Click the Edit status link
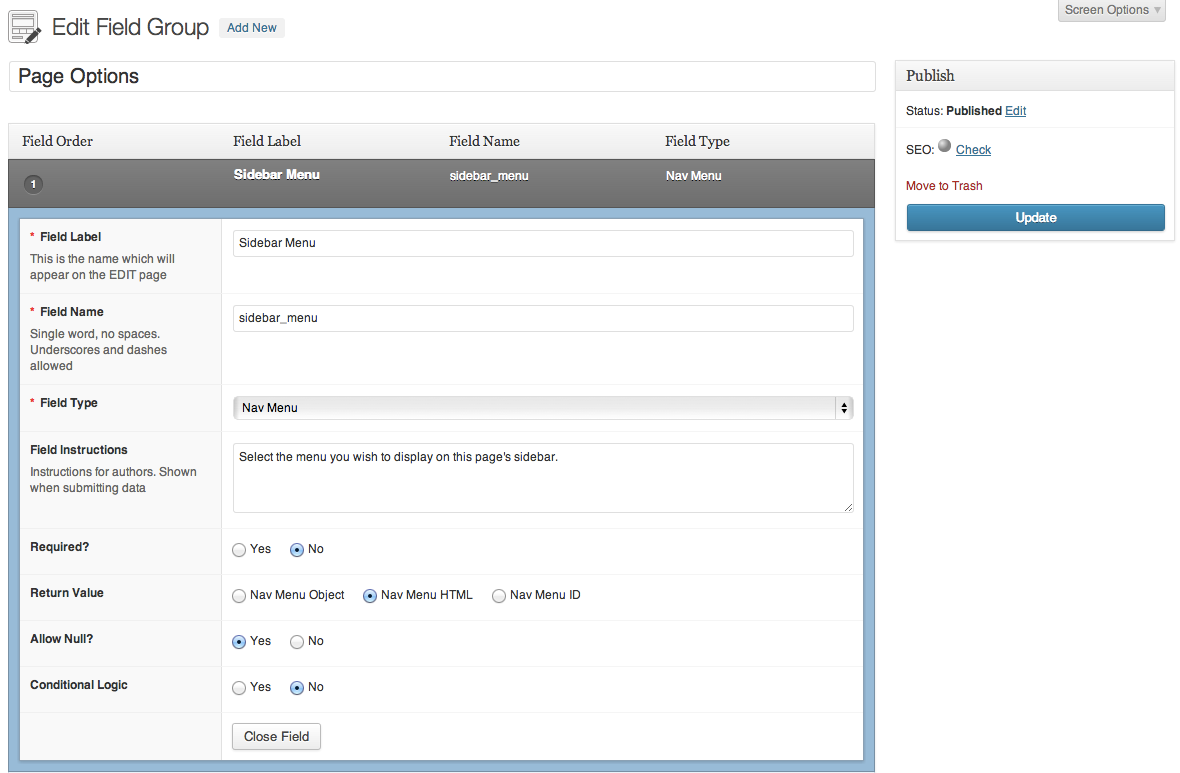1180x773 pixels. [1015, 111]
